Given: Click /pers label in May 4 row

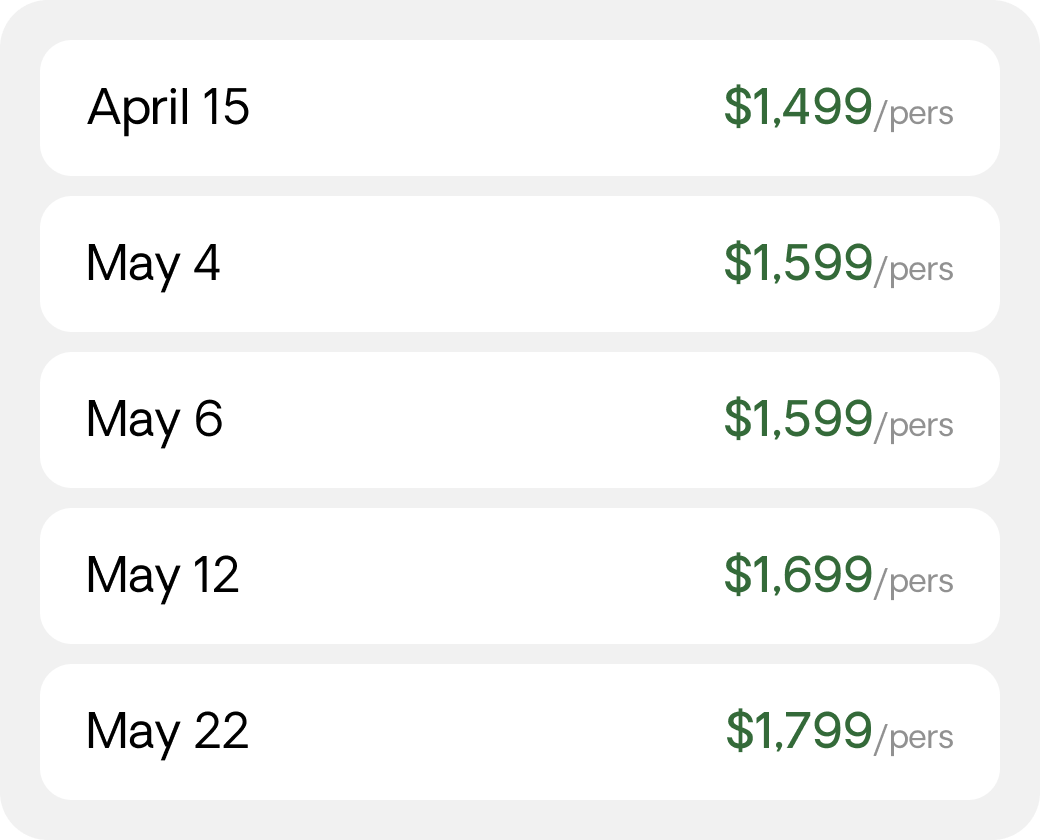Looking at the screenshot, I should coord(913,270).
